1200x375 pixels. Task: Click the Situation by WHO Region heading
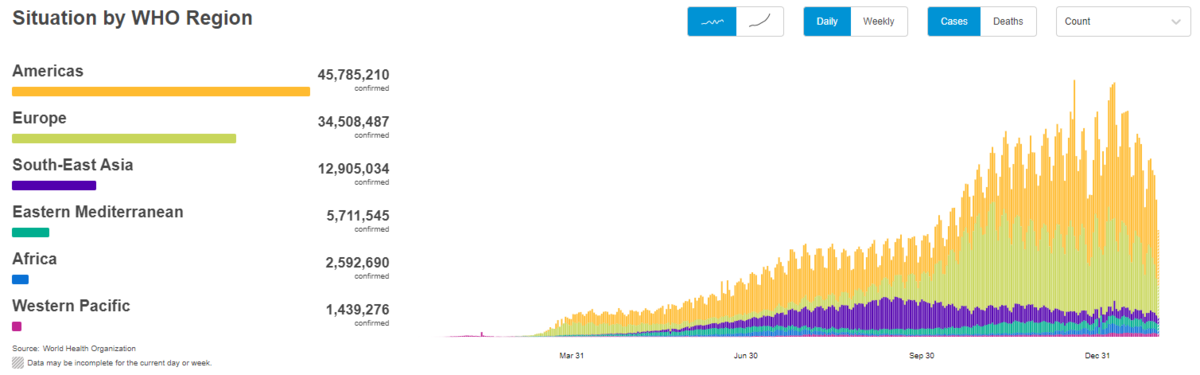(132, 19)
